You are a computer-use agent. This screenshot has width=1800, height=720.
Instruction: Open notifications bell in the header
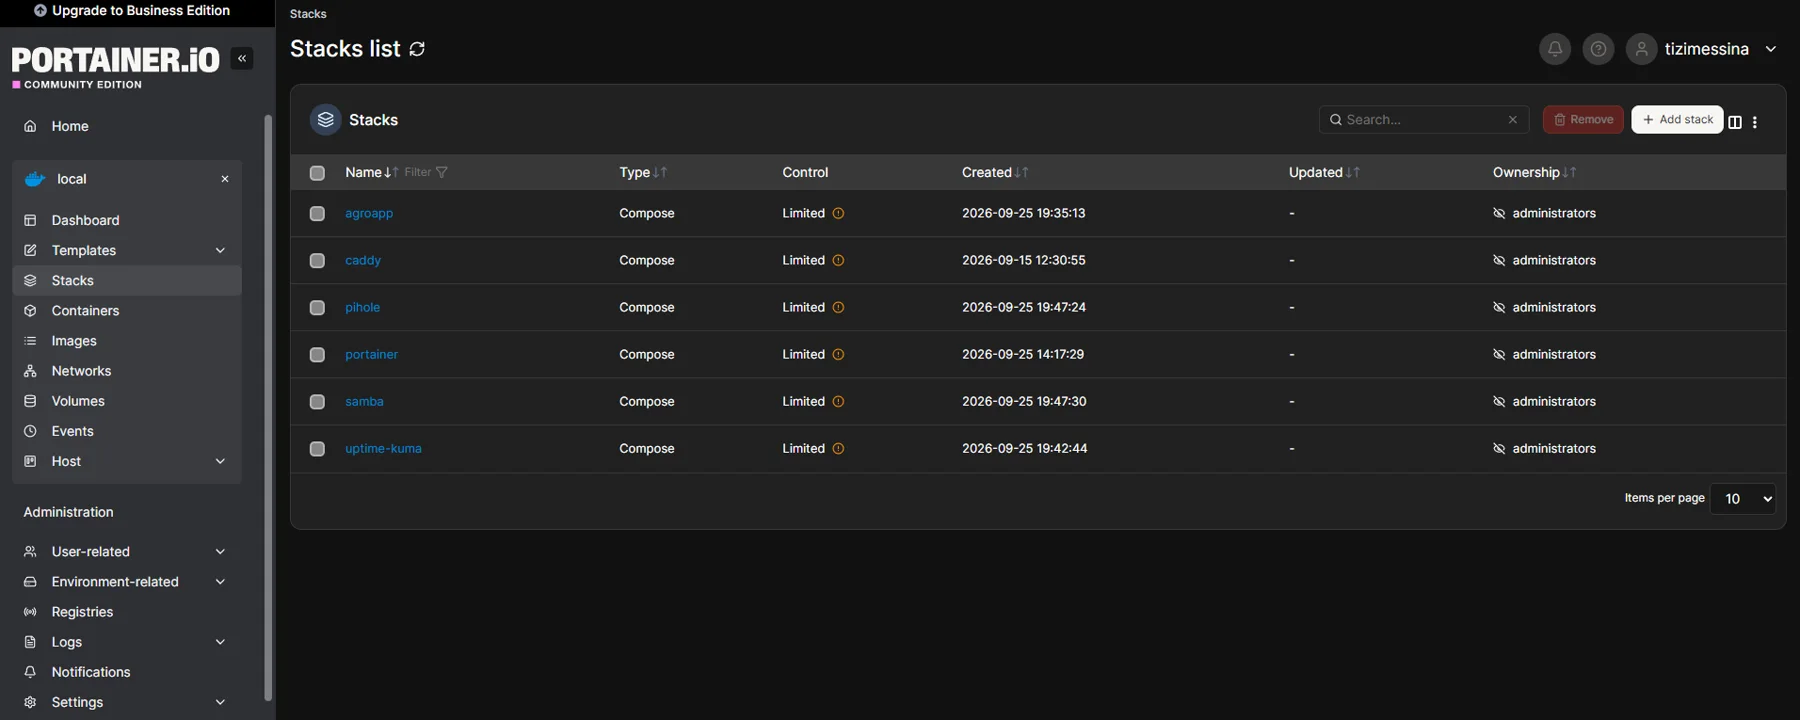(1554, 49)
